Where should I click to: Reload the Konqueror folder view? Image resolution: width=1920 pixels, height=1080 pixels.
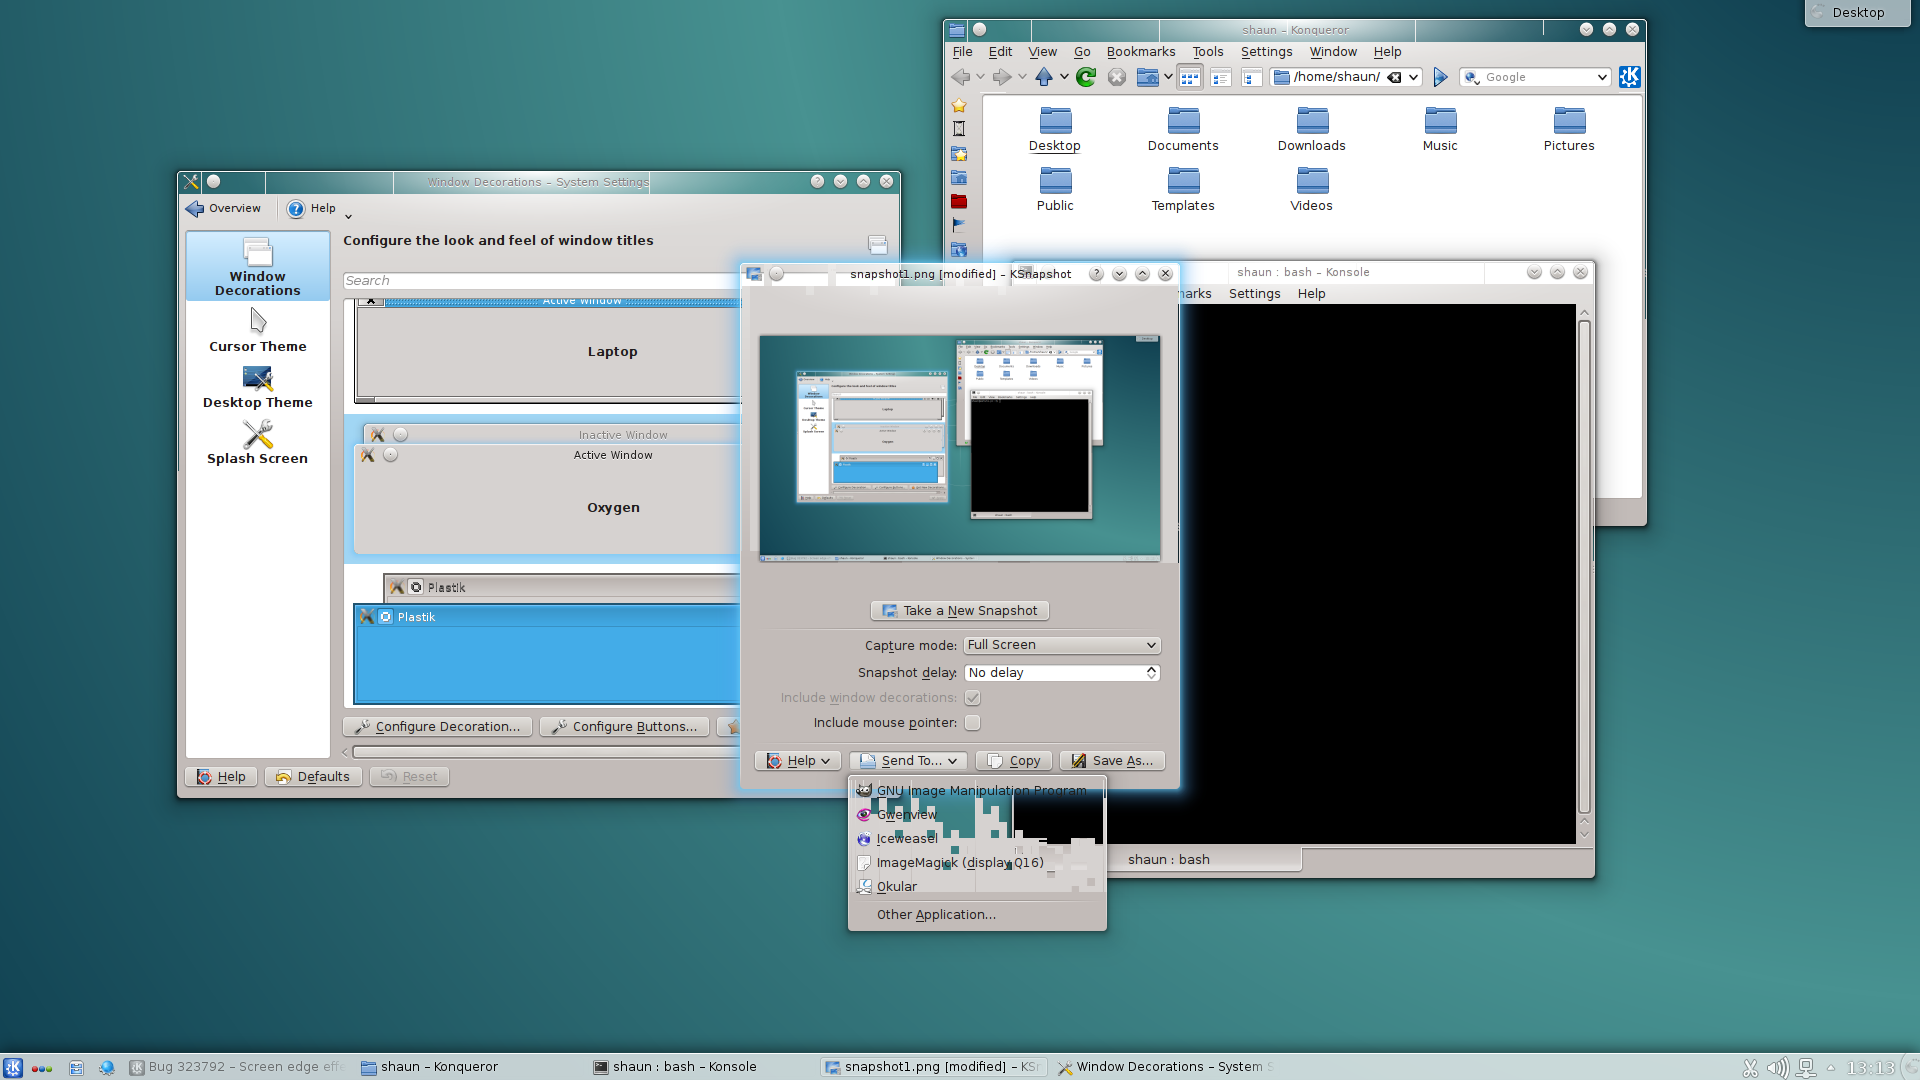pos(1086,77)
